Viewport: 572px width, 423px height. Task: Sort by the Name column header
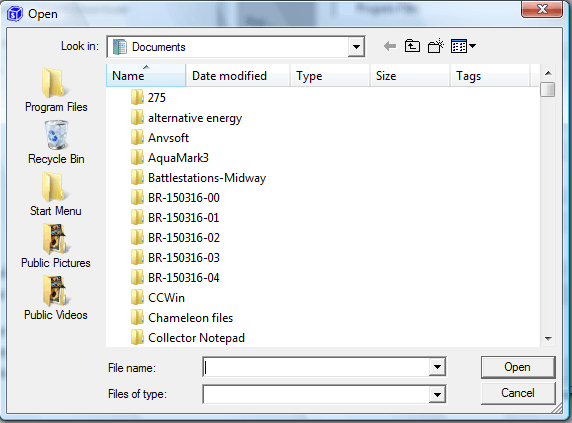pyautogui.click(x=146, y=75)
